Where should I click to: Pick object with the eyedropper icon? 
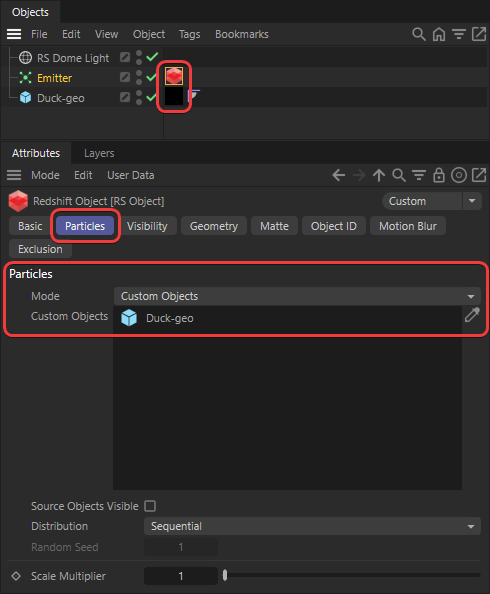pos(472,315)
